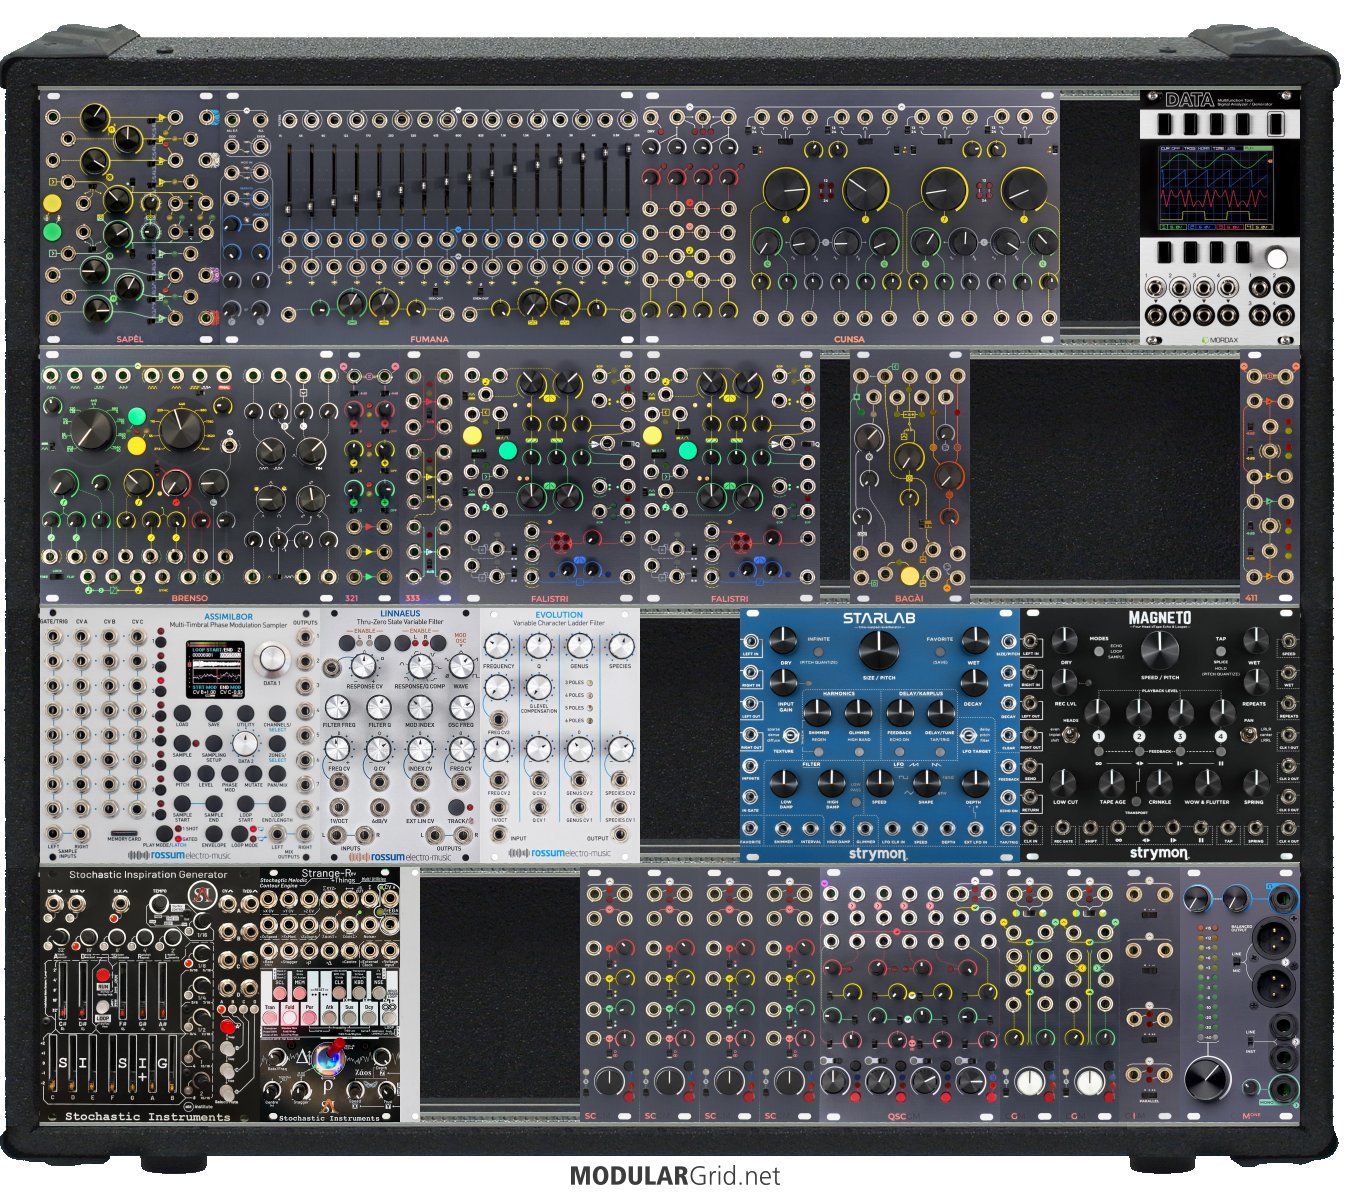1351x1197 pixels.
Task: Select the SAPÈL module
Action: click(x=130, y=218)
